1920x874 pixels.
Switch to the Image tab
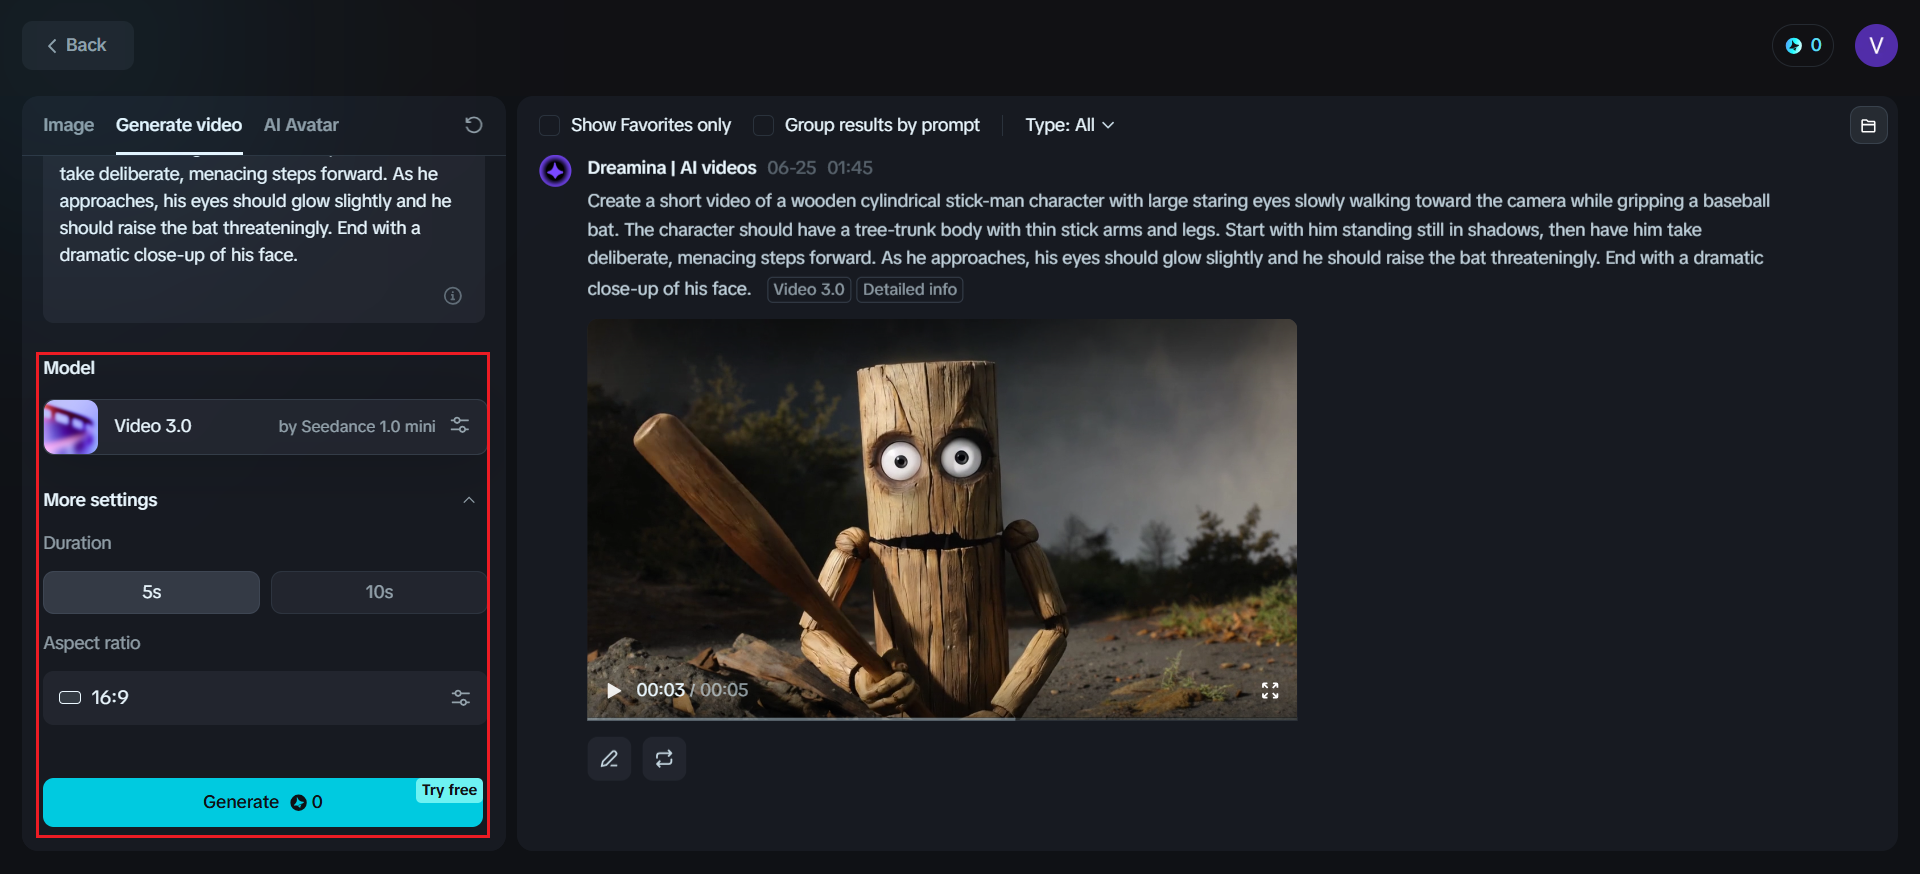tap(68, 125)
